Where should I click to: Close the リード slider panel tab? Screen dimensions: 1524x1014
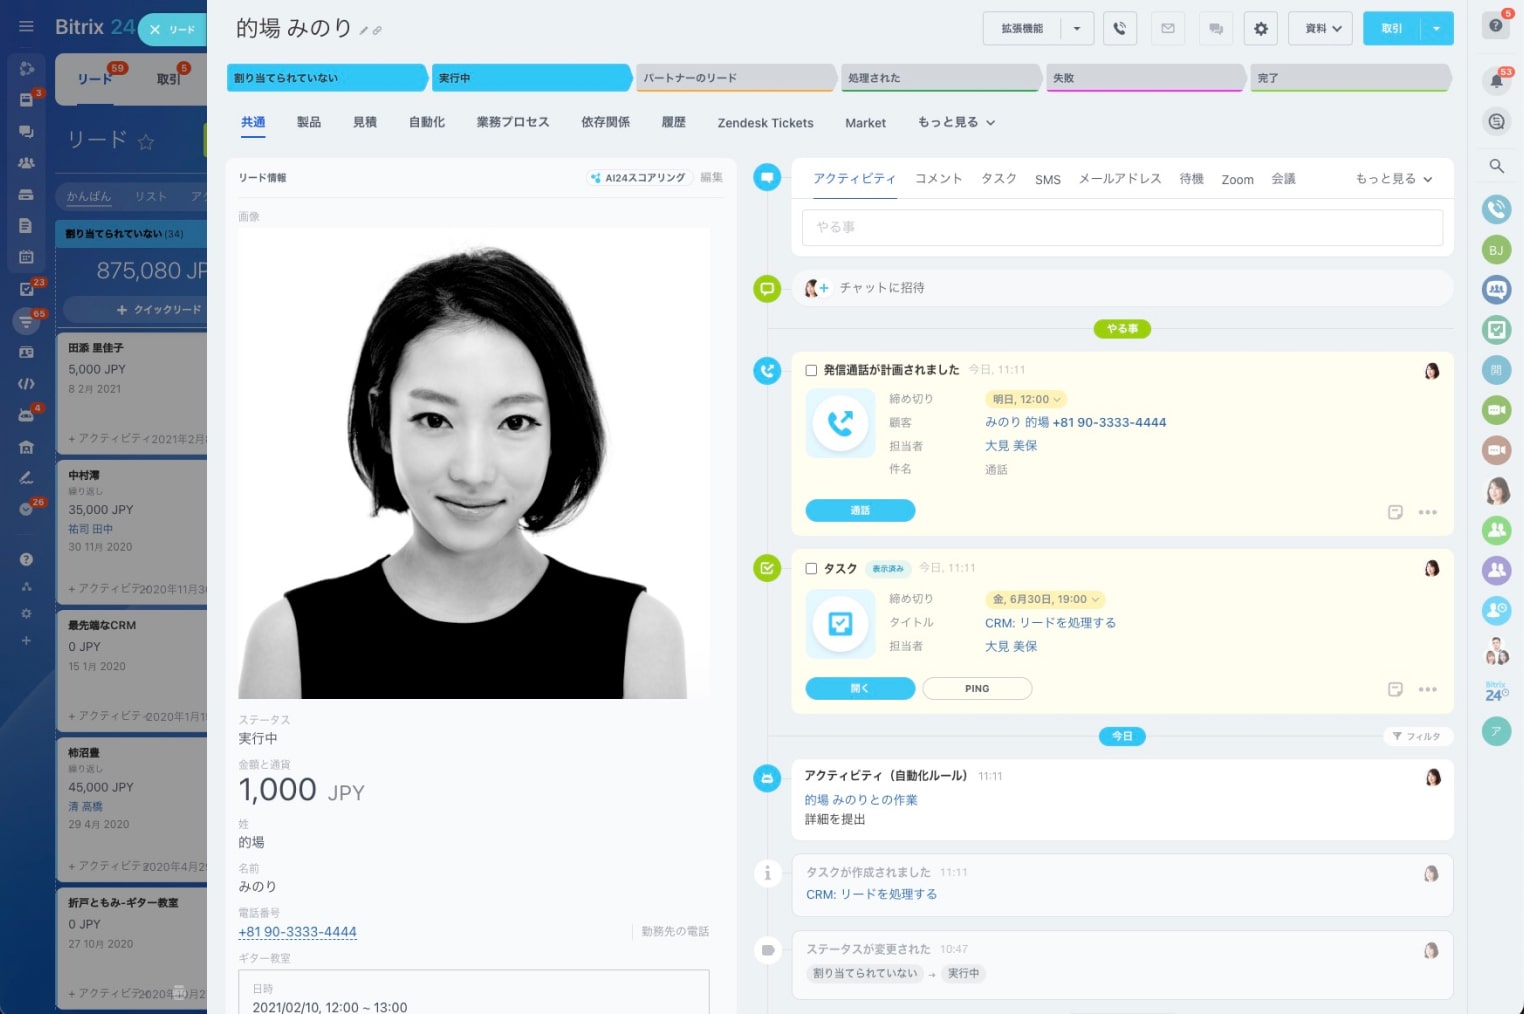(x=172, y=30)
